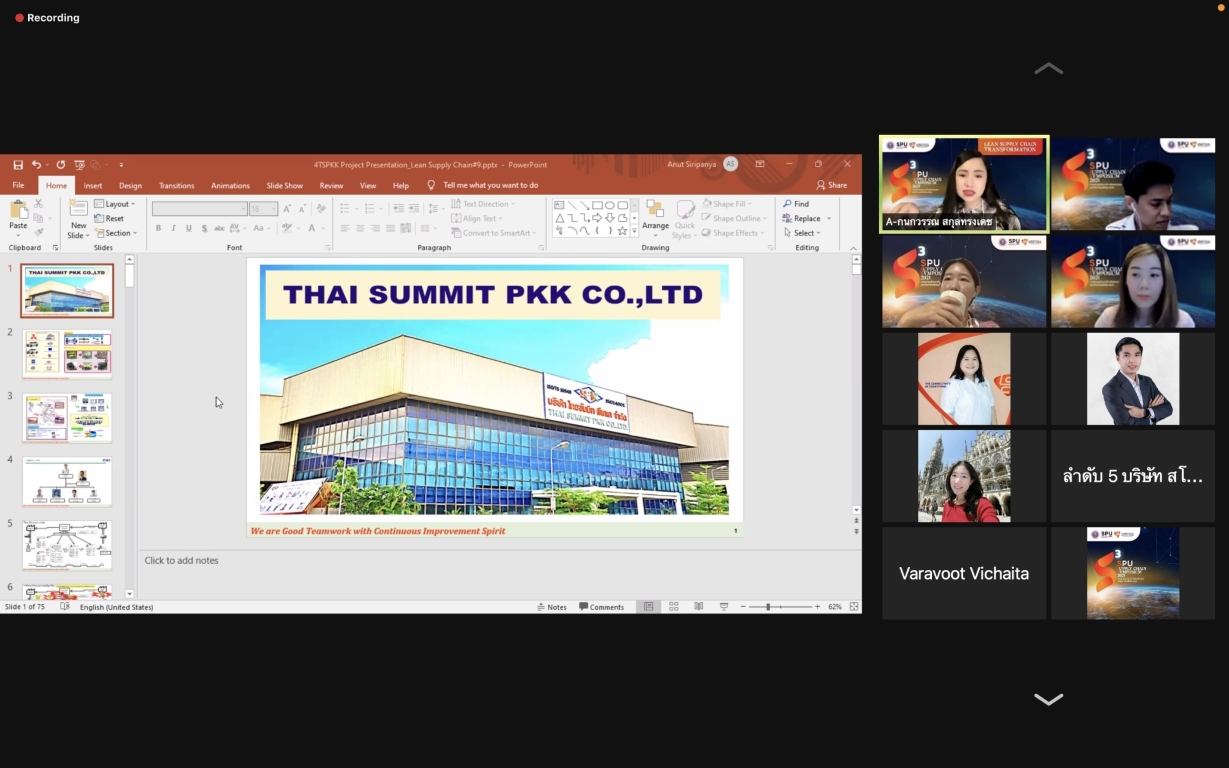Click the Cut scissors icon
Image resolution: width=1229 pixels, height=768 pixels.
(39, 203)
